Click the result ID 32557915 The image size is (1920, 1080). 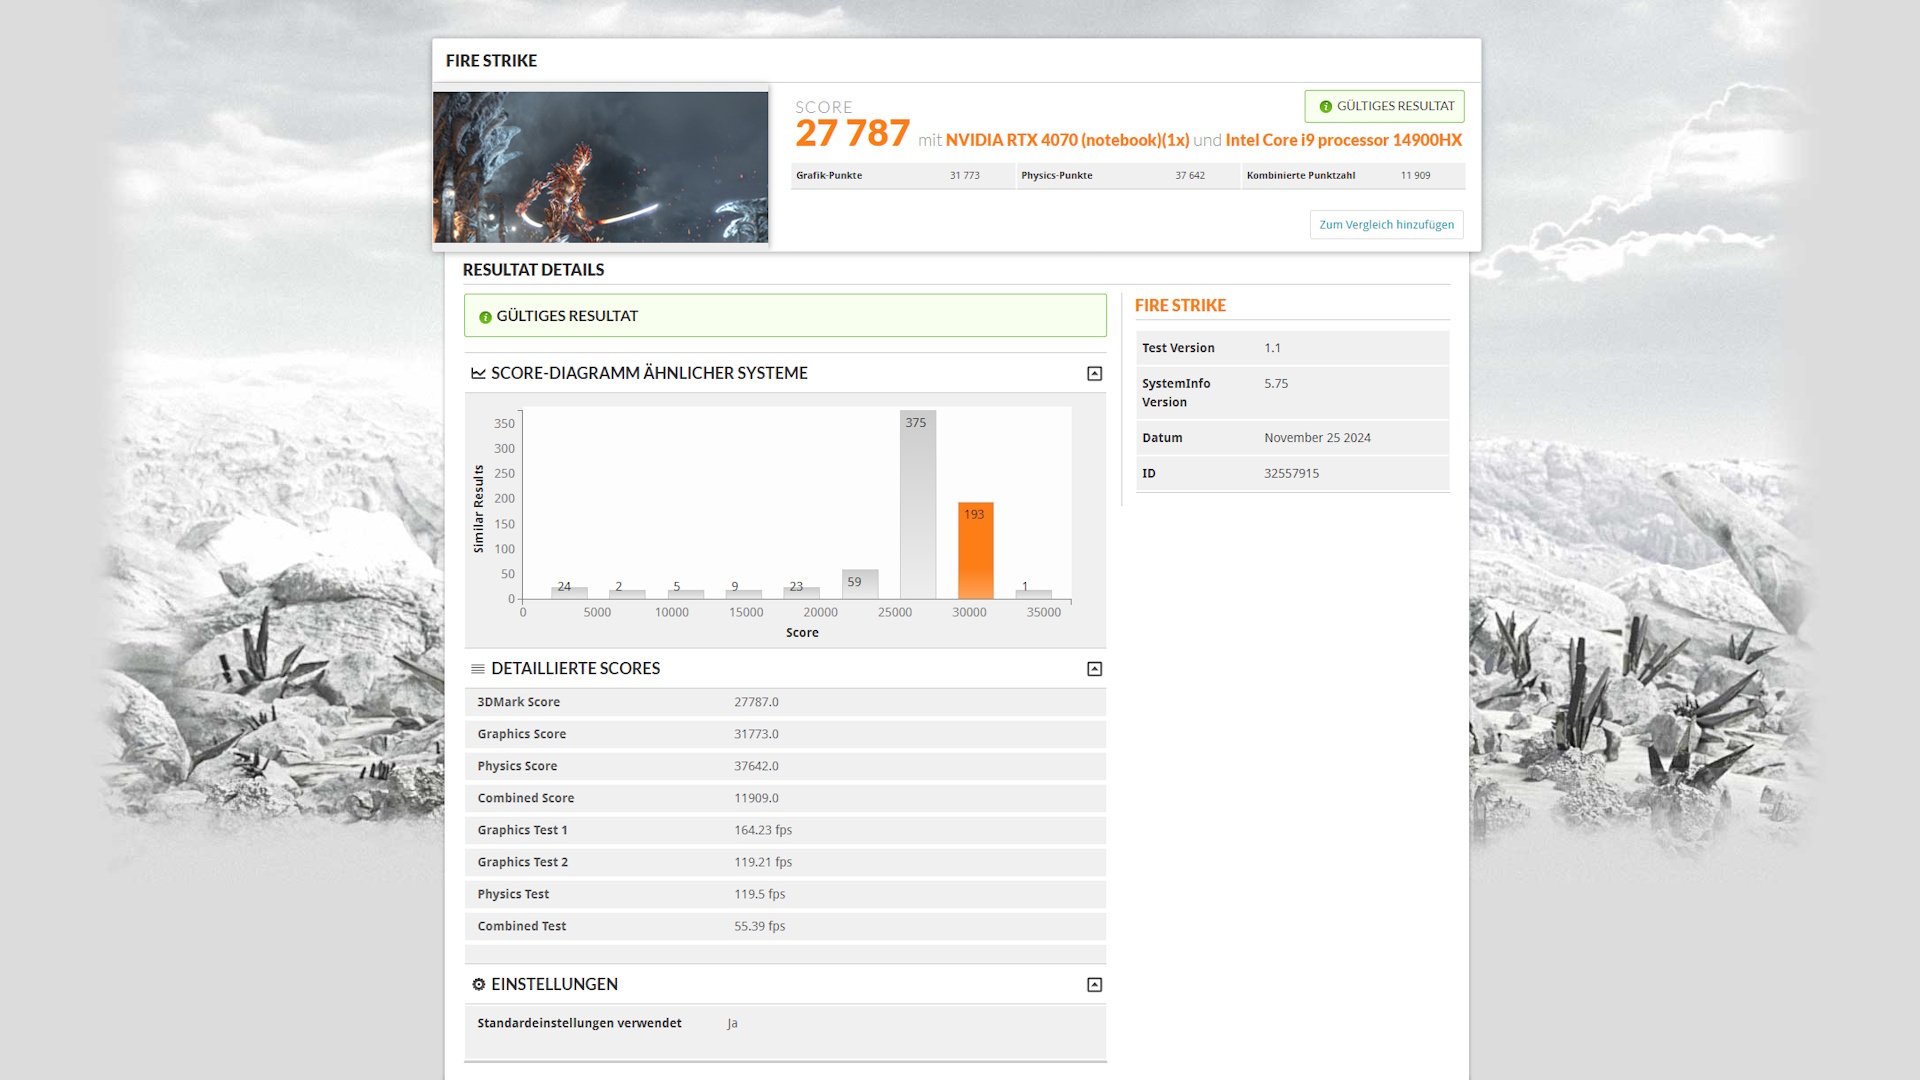1291,473
